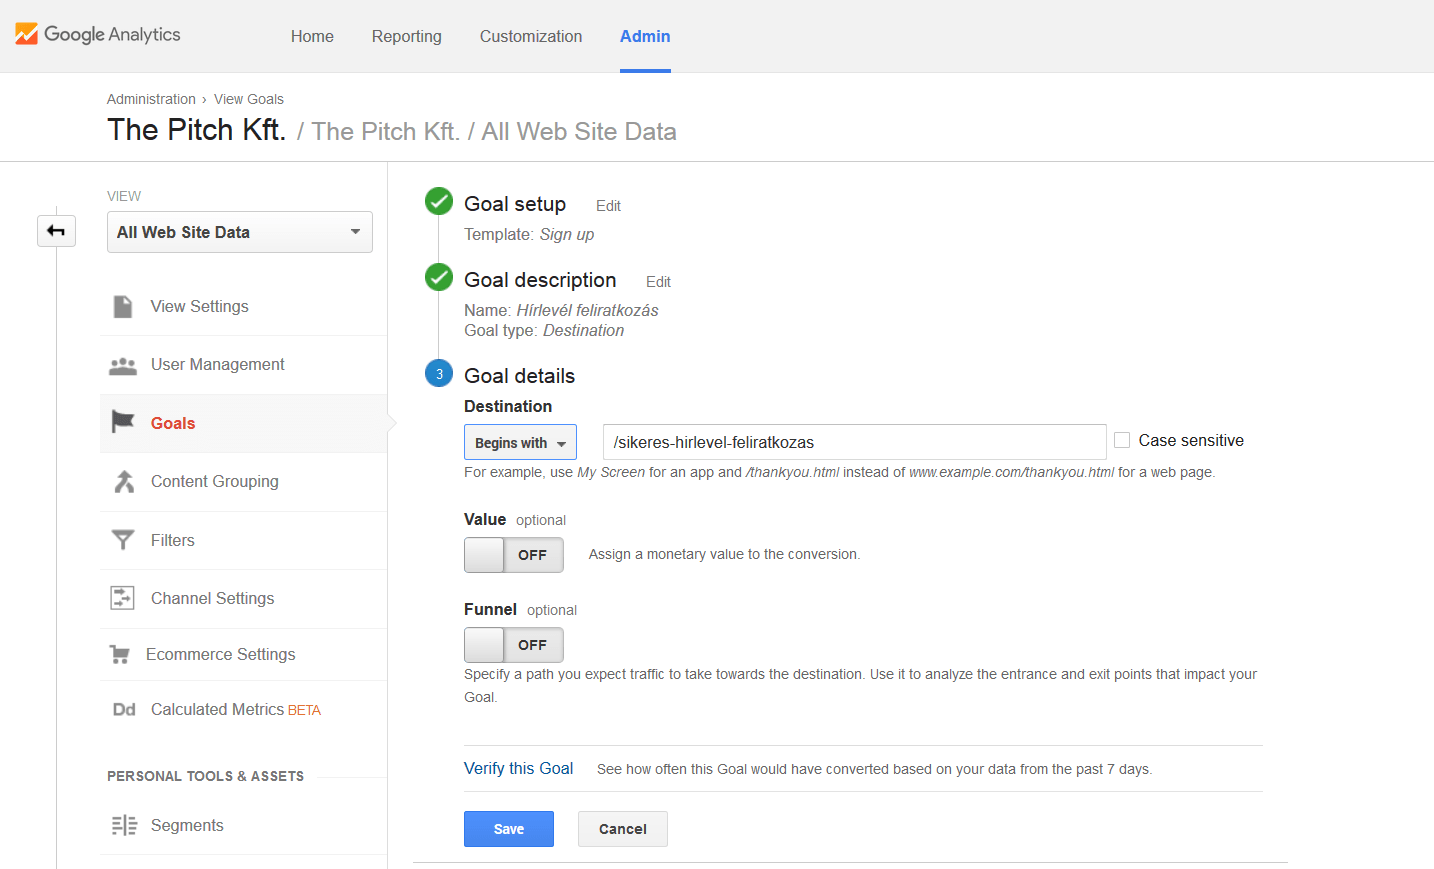
Task: Toggle the Funnel switch on
Action: tap(514, 645)
